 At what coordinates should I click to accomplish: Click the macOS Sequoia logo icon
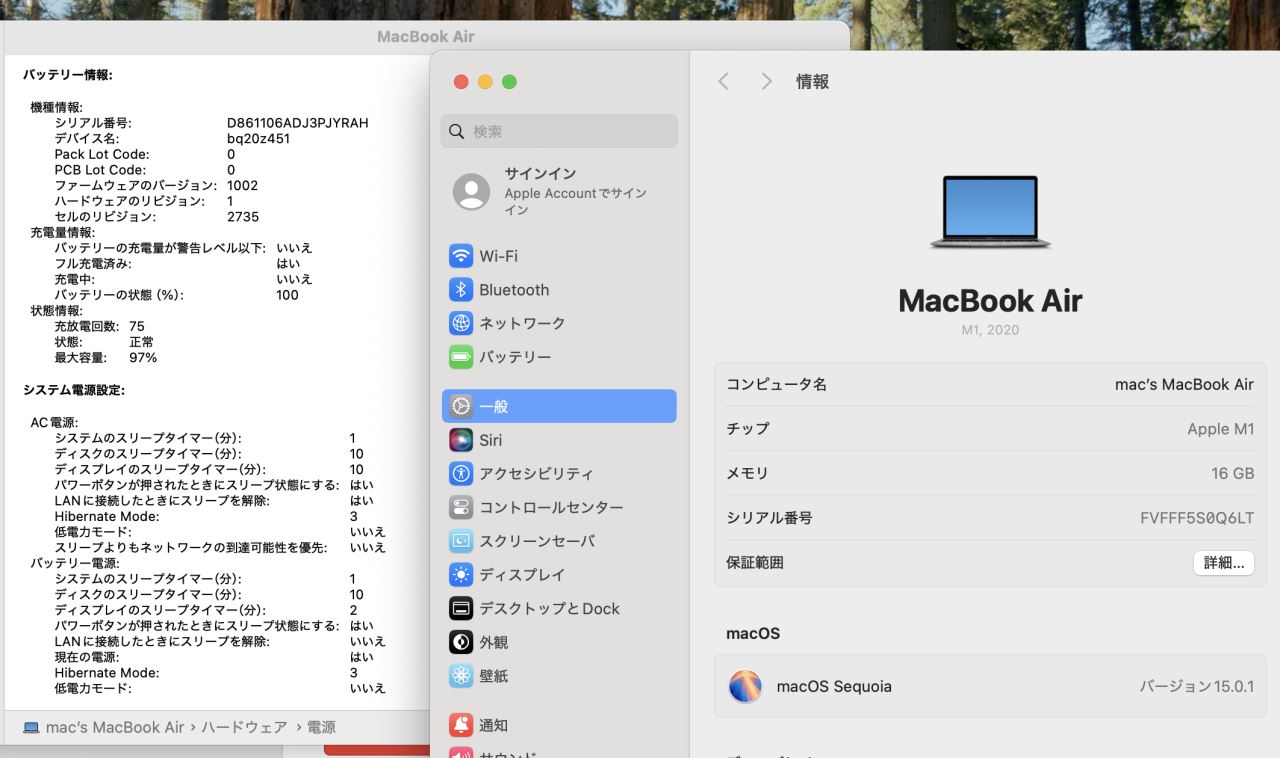(x=745, y=687)
